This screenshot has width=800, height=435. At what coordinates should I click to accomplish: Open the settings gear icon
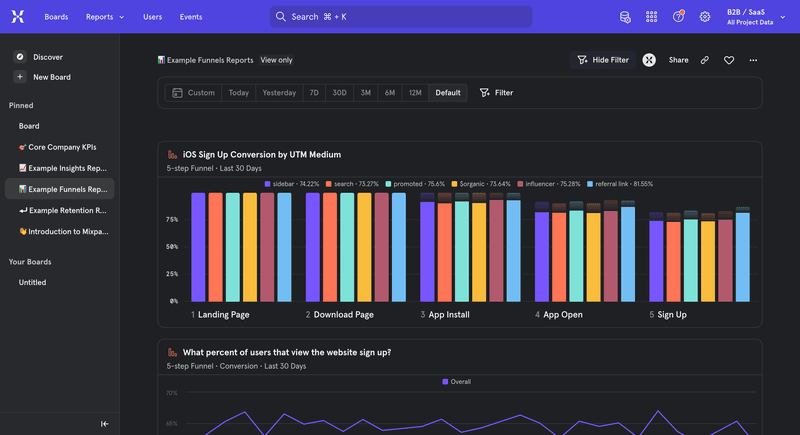(x=705, y=17)
